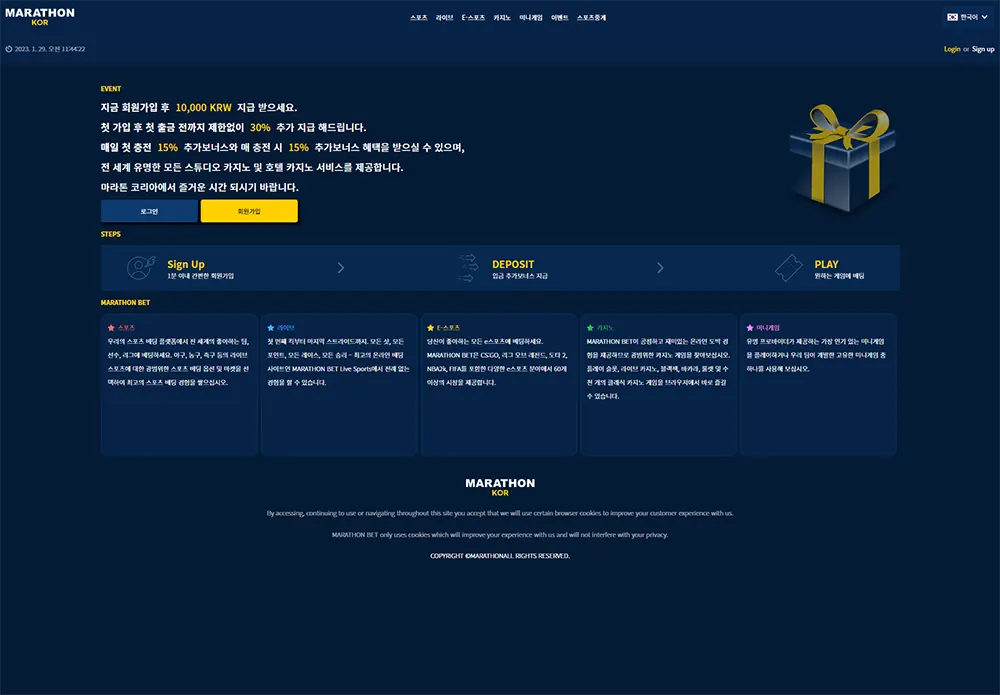1000x695 pixels.
Task: Click the MARATHON BET section label
Action: pyautogui.click(x=125, y=303)
